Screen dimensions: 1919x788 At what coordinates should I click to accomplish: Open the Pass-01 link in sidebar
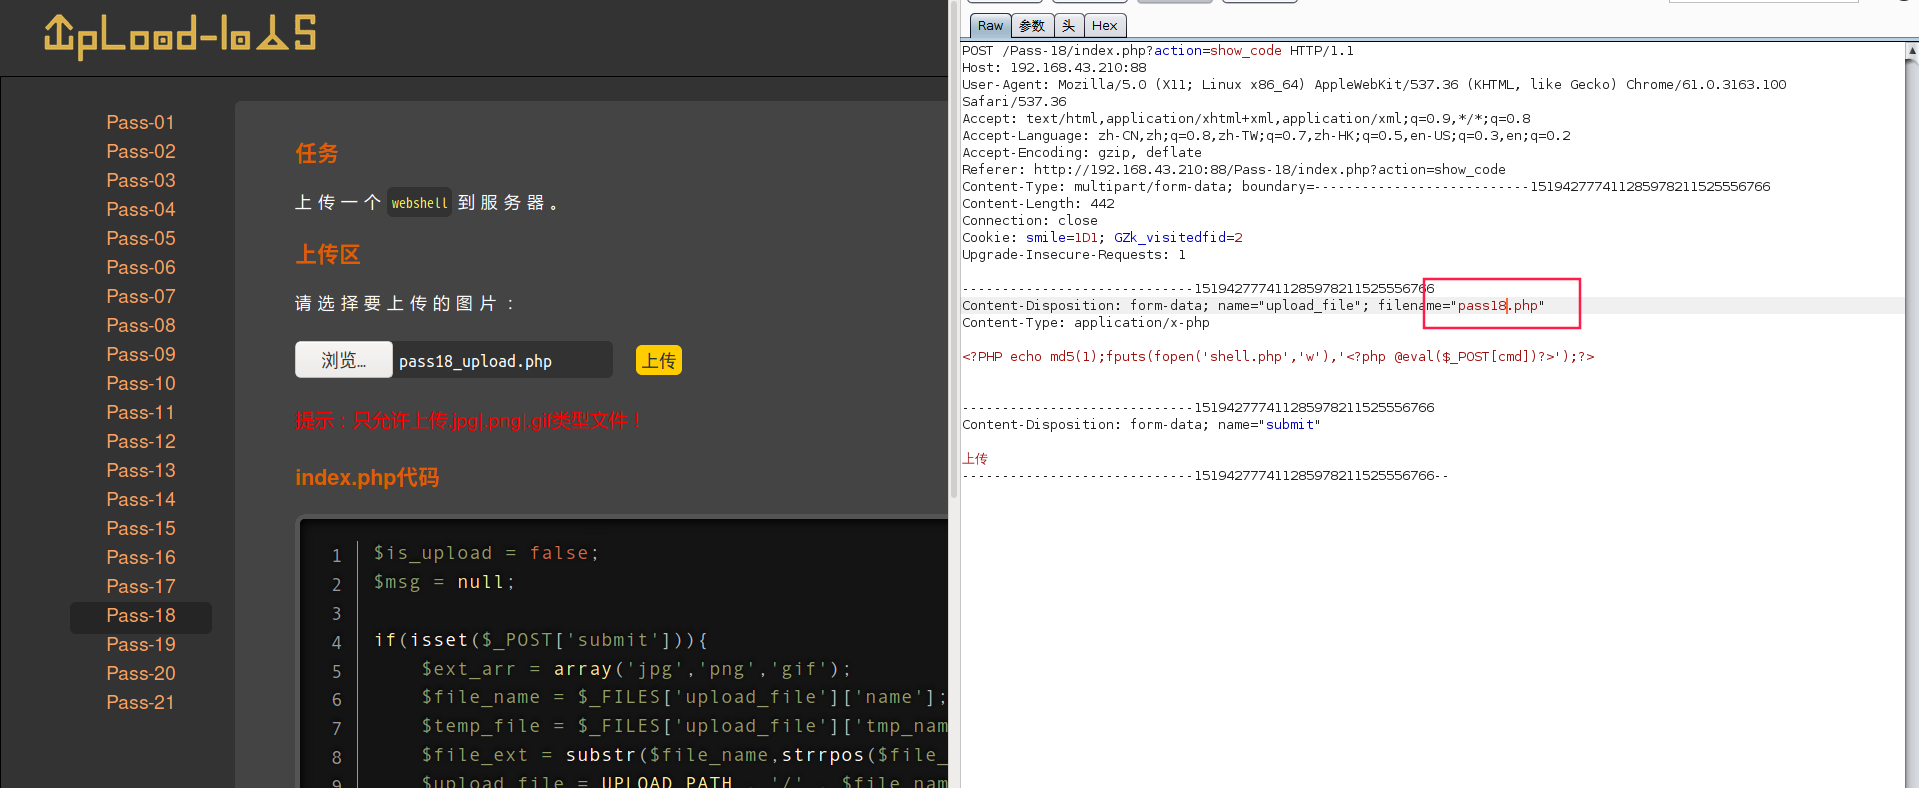pyautogui.click(x=140, y=122)
